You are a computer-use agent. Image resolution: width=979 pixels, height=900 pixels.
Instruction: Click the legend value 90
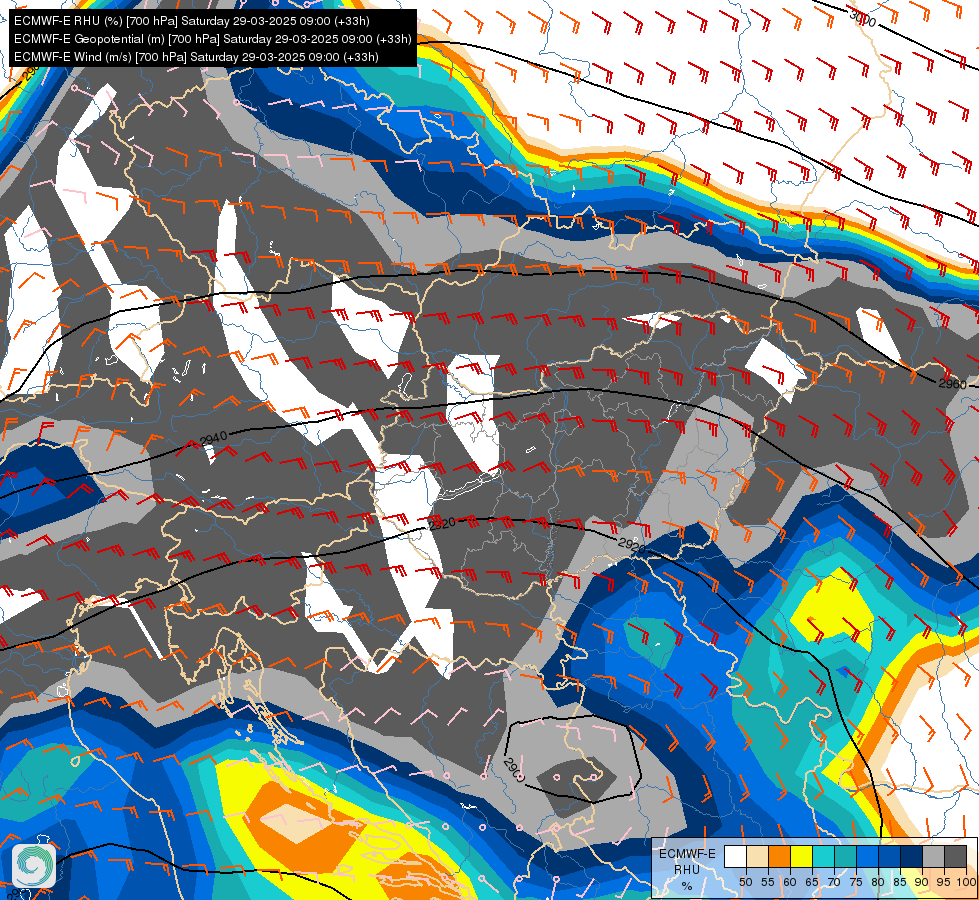[x=922, y=882]
